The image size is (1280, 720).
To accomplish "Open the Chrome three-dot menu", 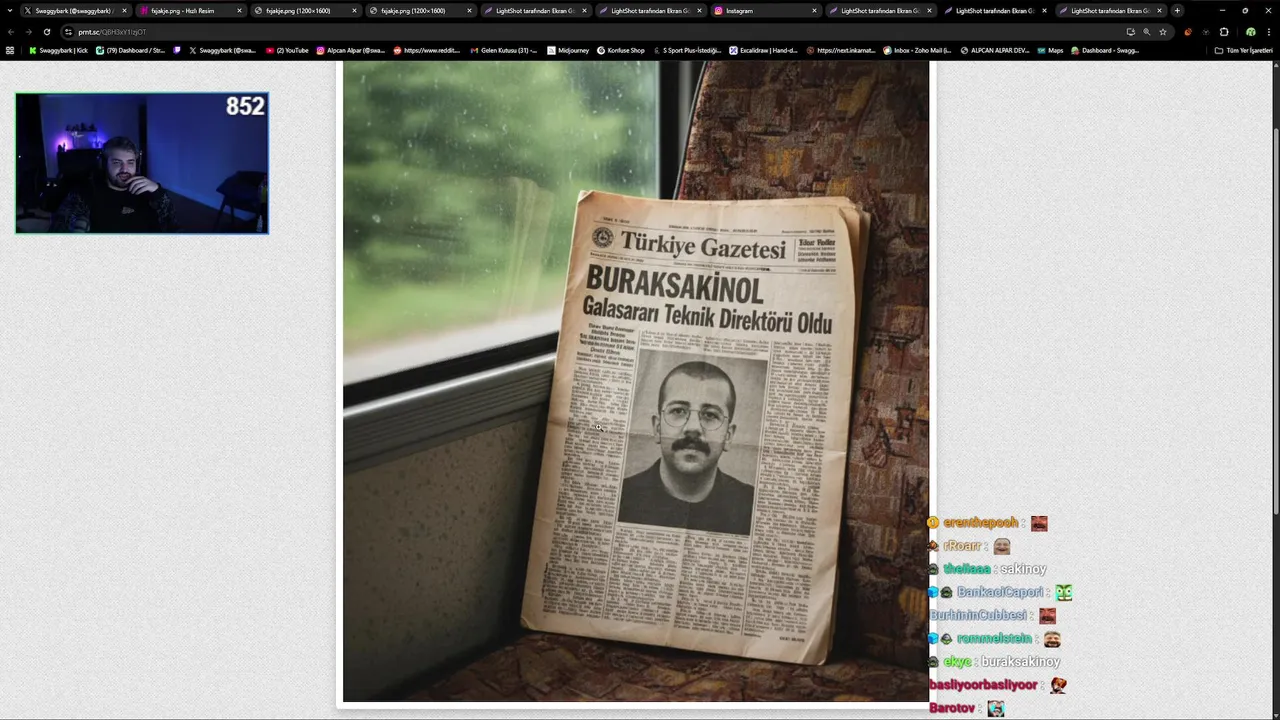I will click(1269, 32).
